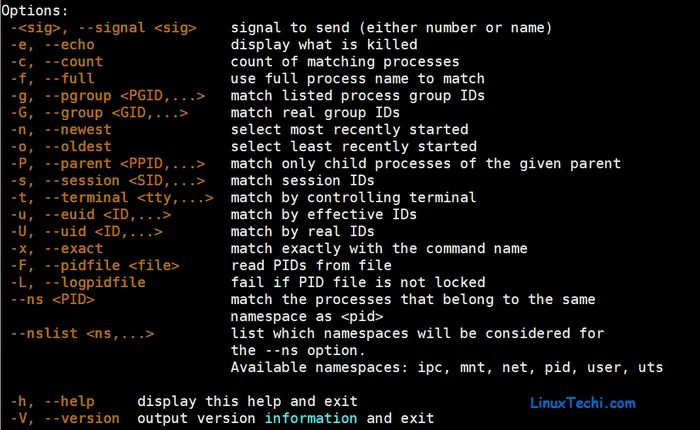700x430 pixels.
Task: Click the LinuxTechi.com watermark link
Action: pyautogui.click(x=581, y=403)
